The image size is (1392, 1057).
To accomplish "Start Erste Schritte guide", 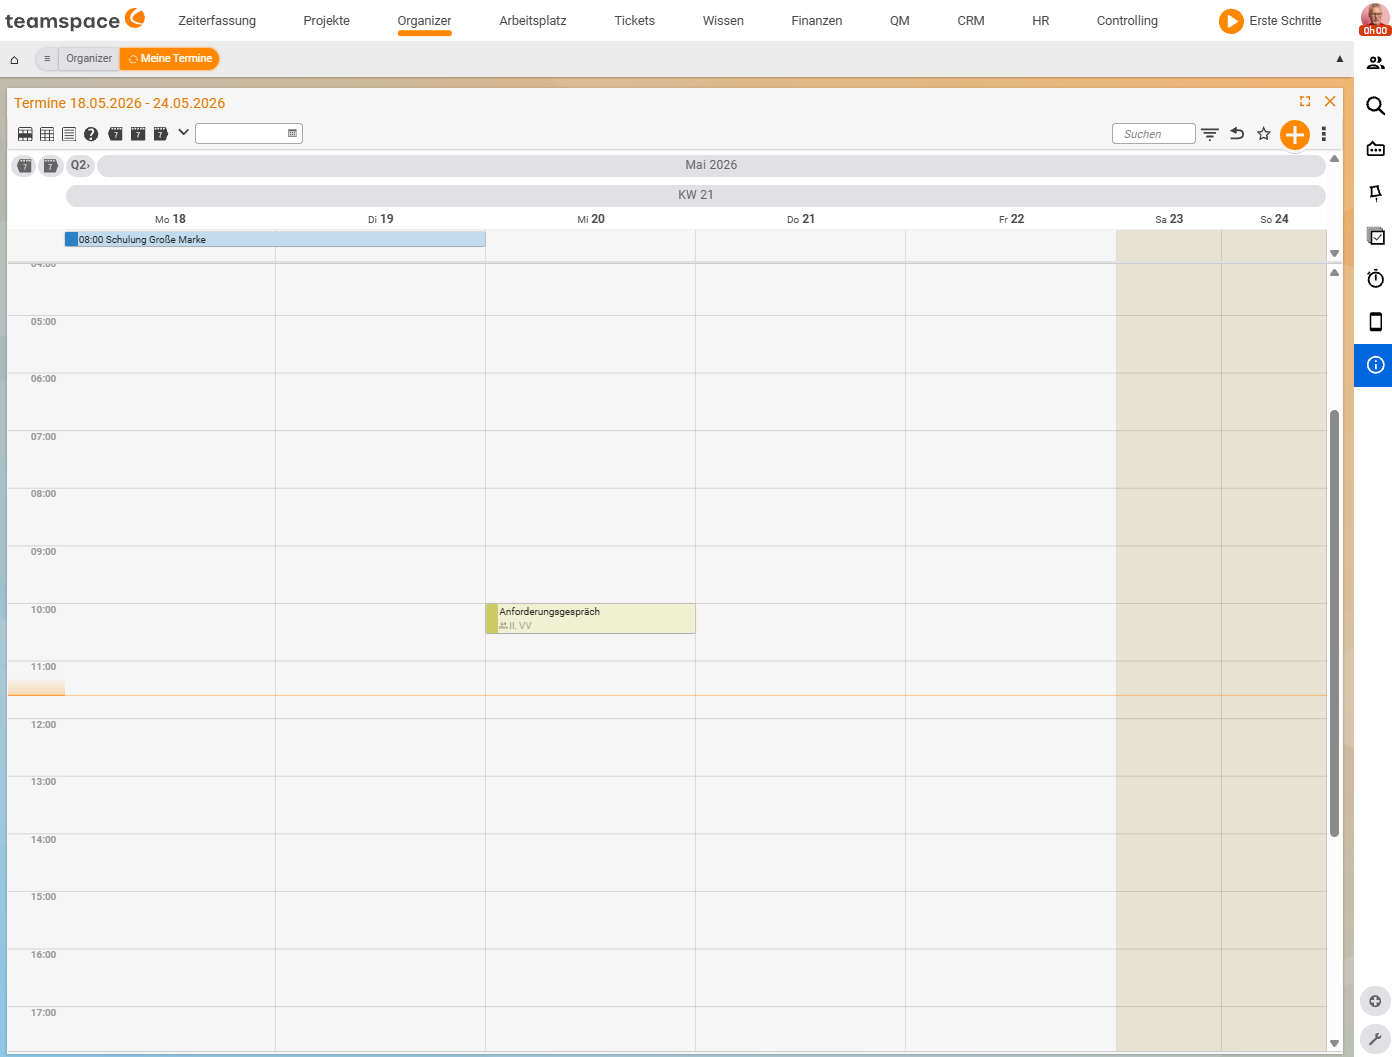I will tap(1271, 20).
